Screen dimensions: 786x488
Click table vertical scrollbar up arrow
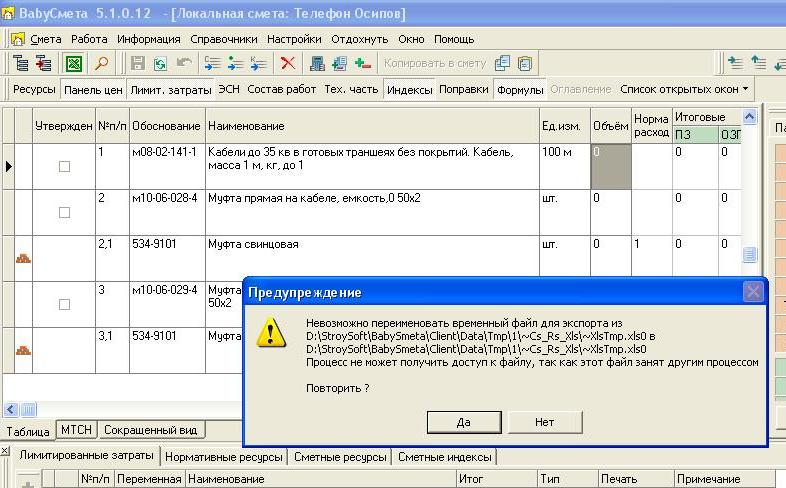(749, 117)
